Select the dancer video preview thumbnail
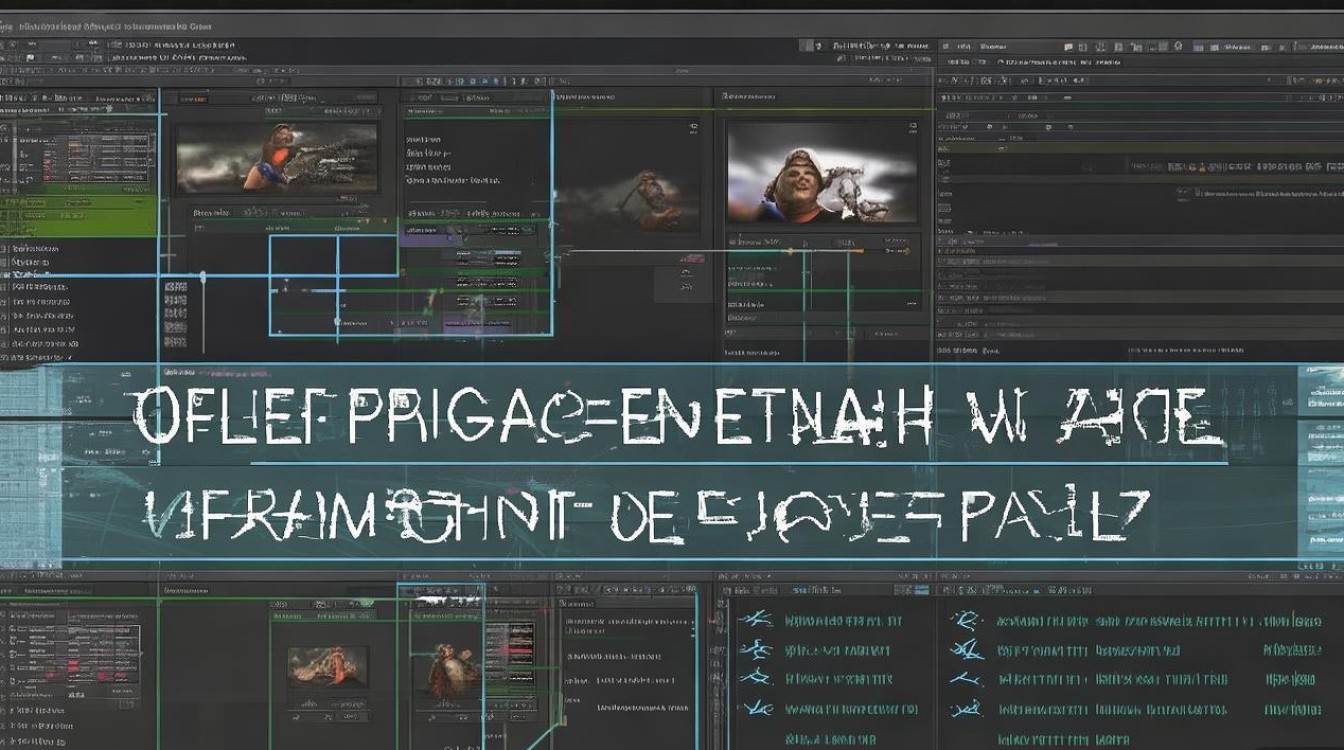Screen dimensions: 1344x750 click(x=277, y=158)
